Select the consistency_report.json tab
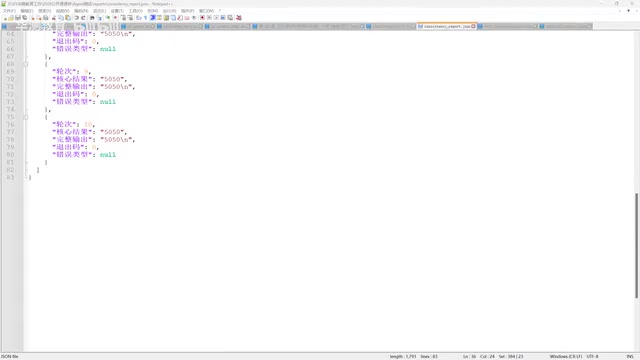The image size is (640, 360). 444,26
